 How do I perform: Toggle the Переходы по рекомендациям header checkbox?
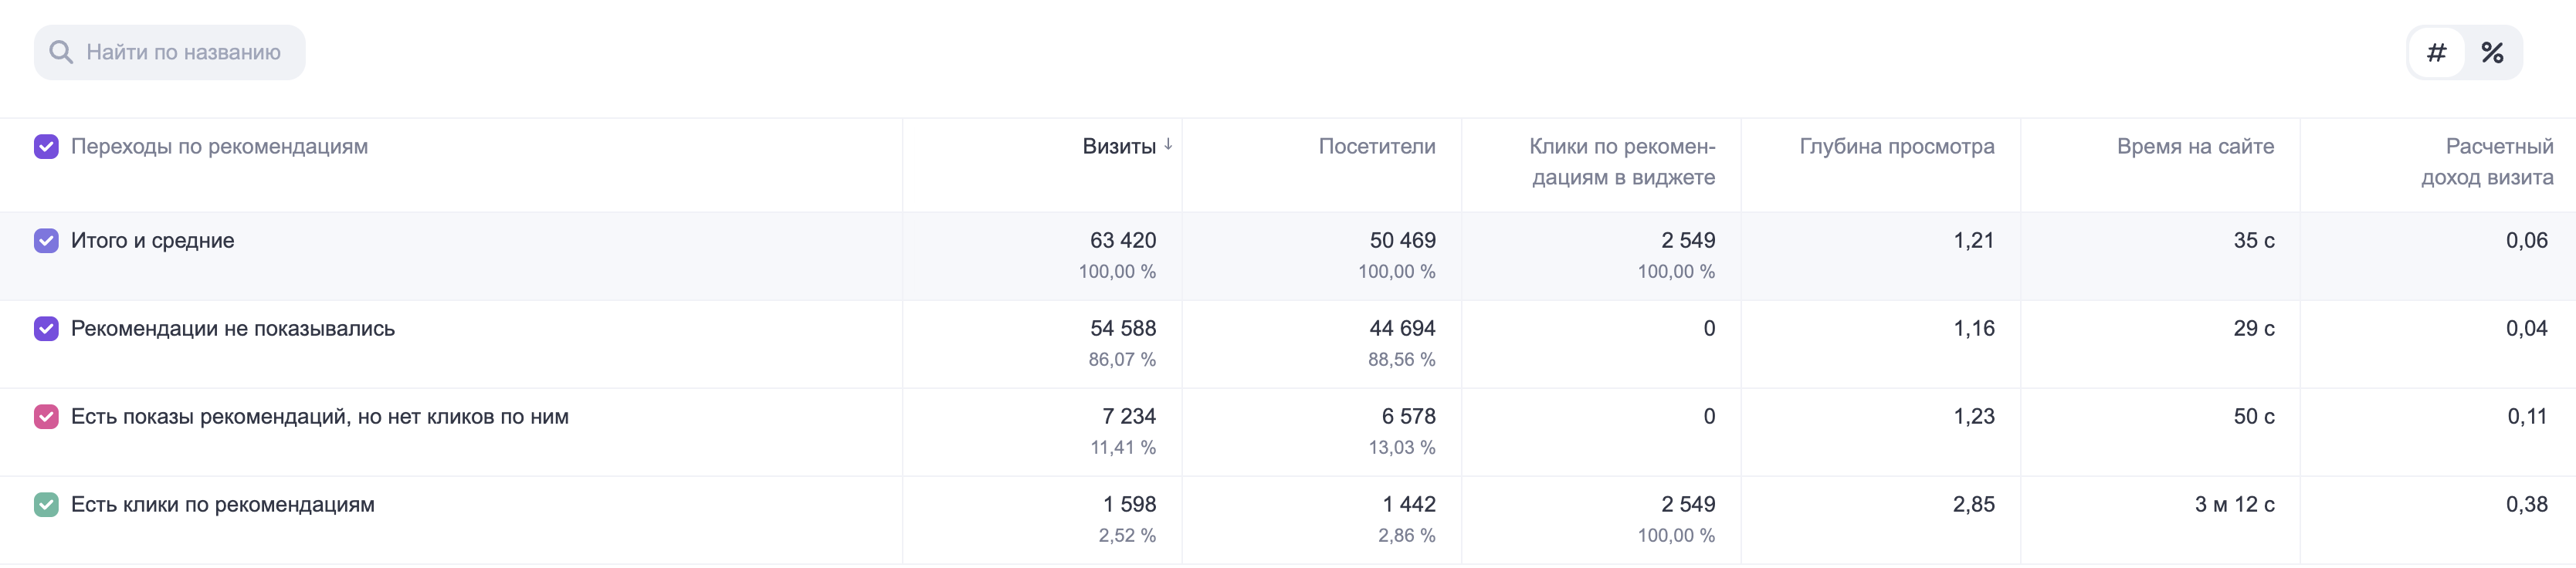(x=46, y=147)
